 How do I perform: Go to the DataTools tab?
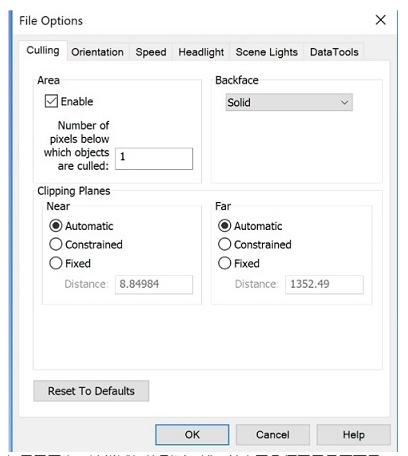coord(334,52)
